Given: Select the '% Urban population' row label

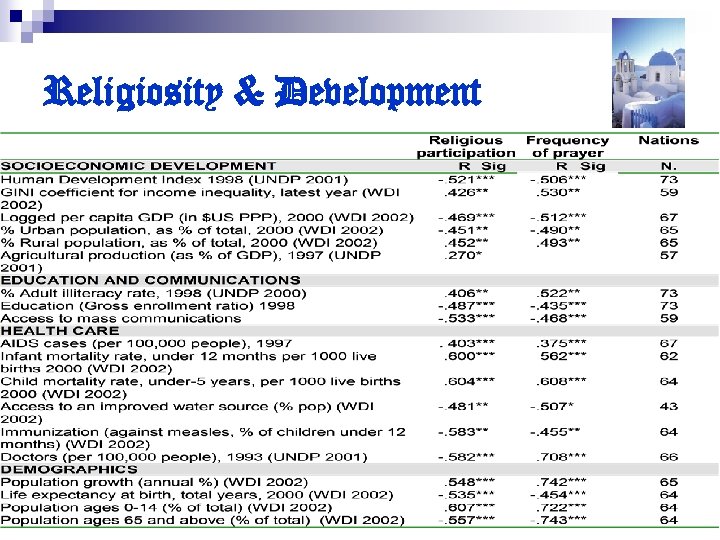Looking at the screenshot, I should tap(192, 230).
